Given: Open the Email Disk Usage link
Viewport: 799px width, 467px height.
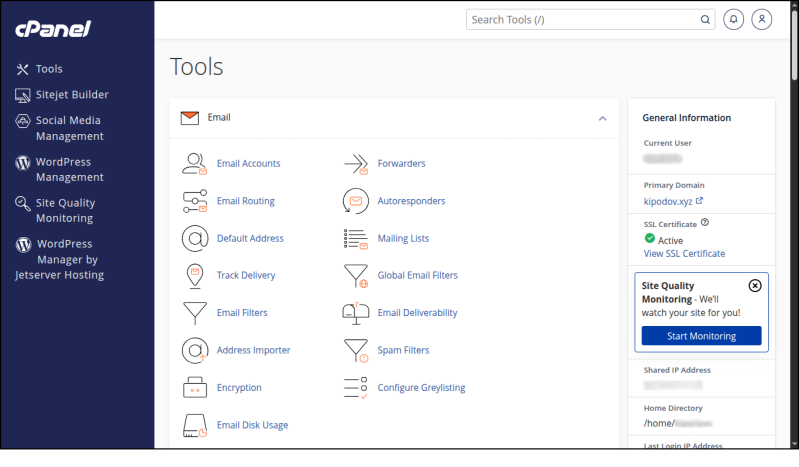Looking at the screenshot, I should tap(252, 425).
